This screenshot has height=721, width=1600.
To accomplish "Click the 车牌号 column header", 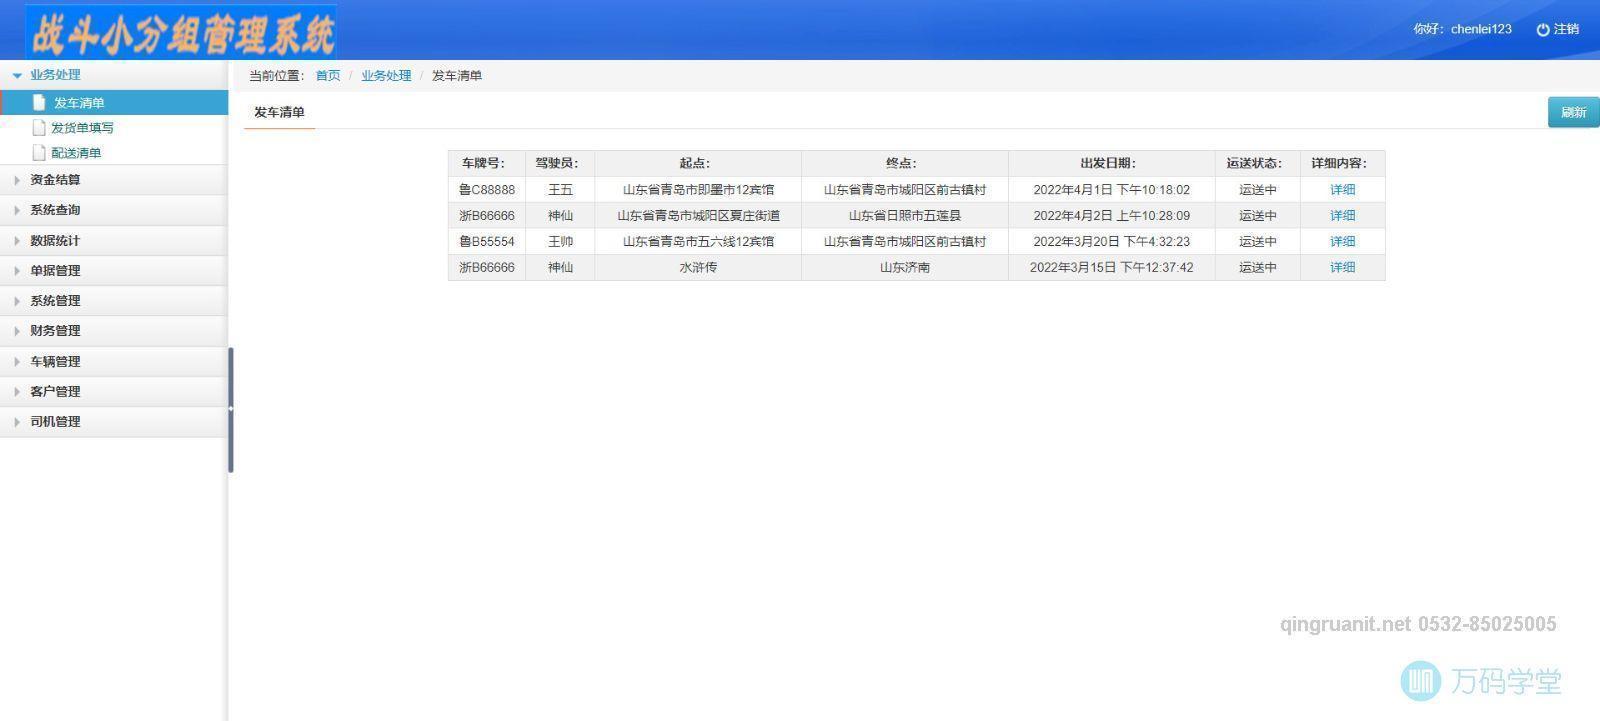I will coord(487,163).
